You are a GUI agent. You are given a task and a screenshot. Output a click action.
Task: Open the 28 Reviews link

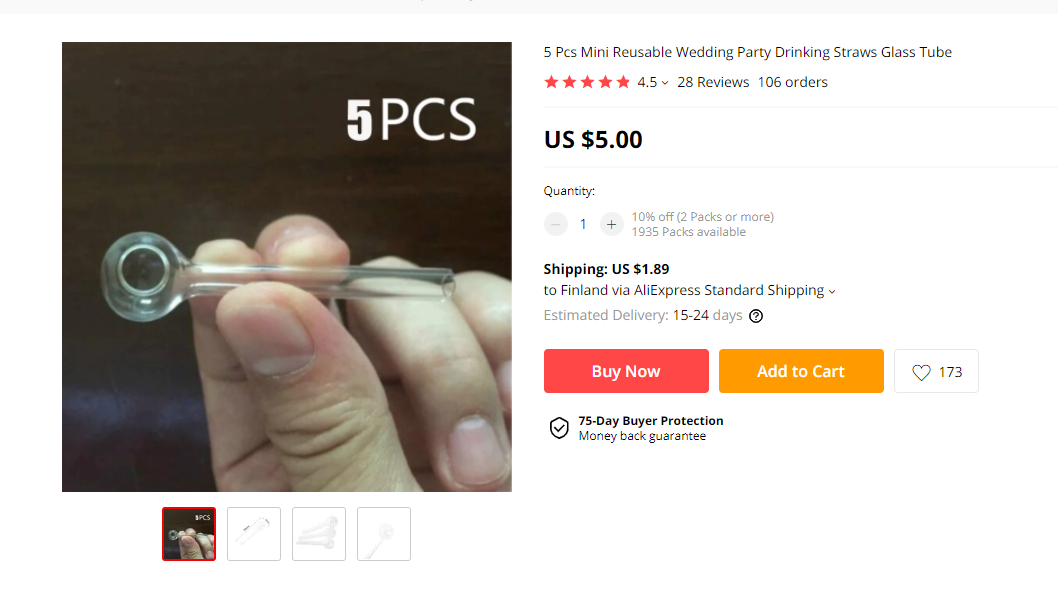pyautogui.click(x=713, y=82)
